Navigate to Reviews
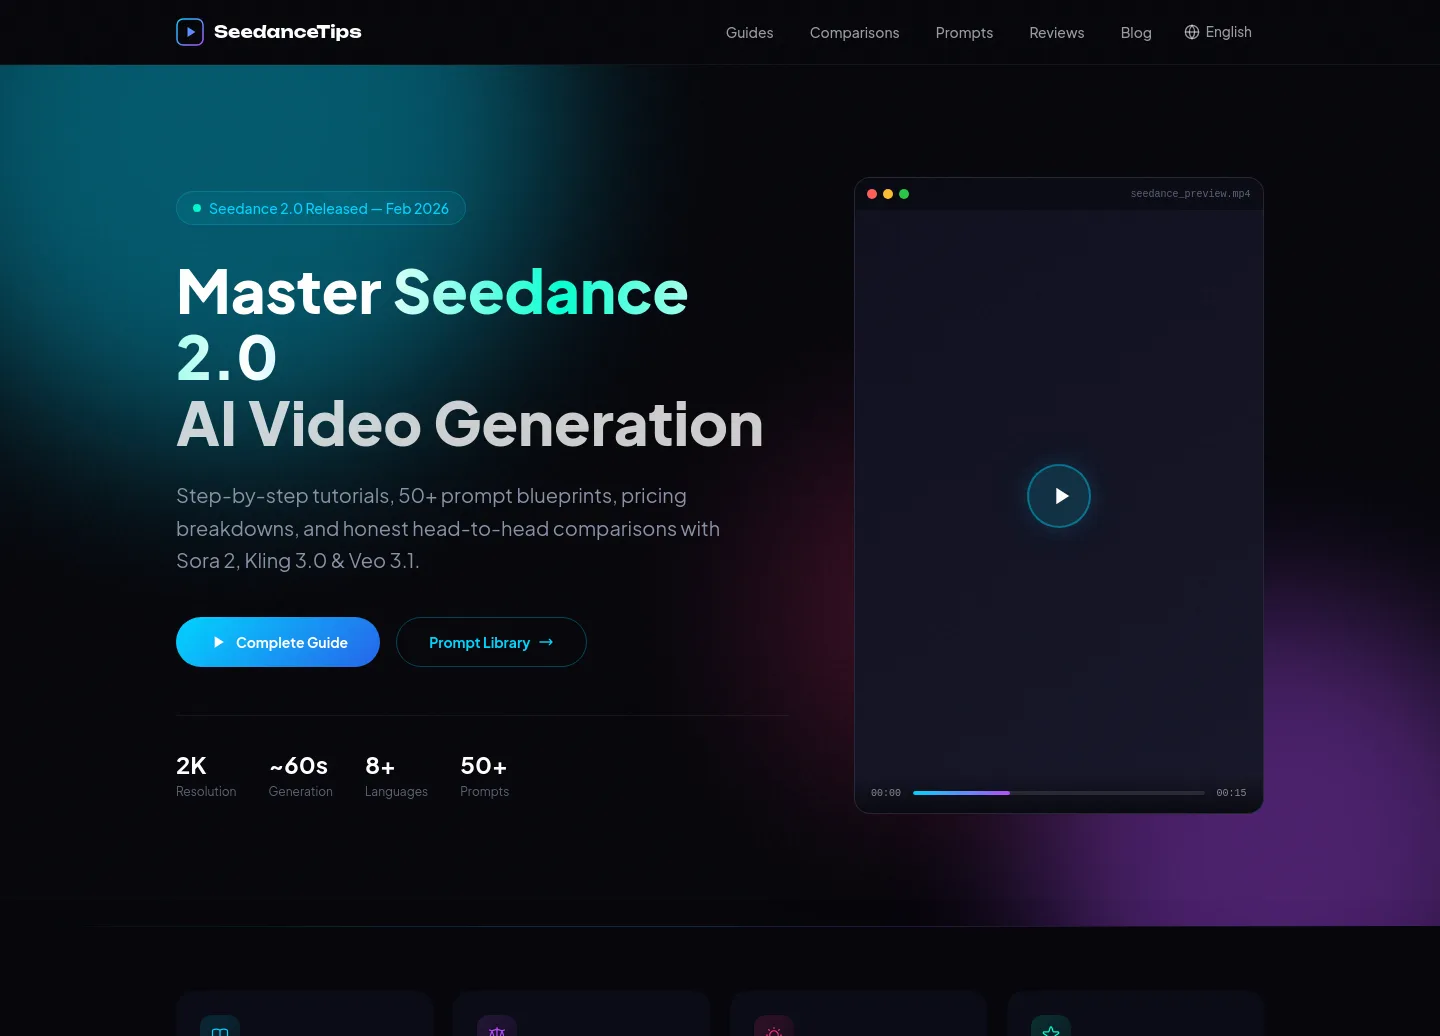The image size is (1440, 1036). coord(1056,33)
